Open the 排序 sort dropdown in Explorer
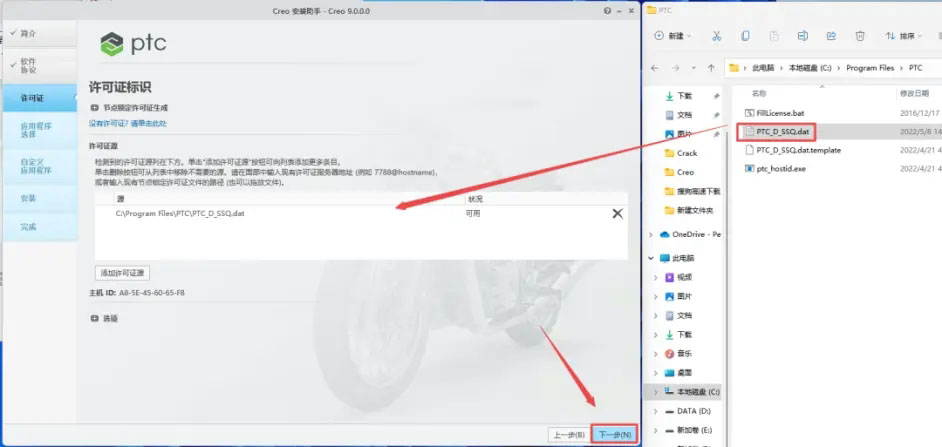This screenshot has height=447, width=942. coord(904,36)
